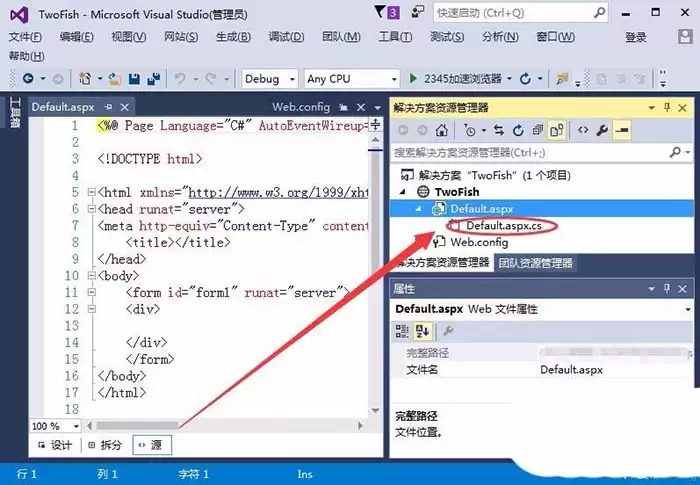Image resolution: width=700 pixels, height=485 pixels.
Task: Switch to 拆分 view
Action: [x=105, y=445]
